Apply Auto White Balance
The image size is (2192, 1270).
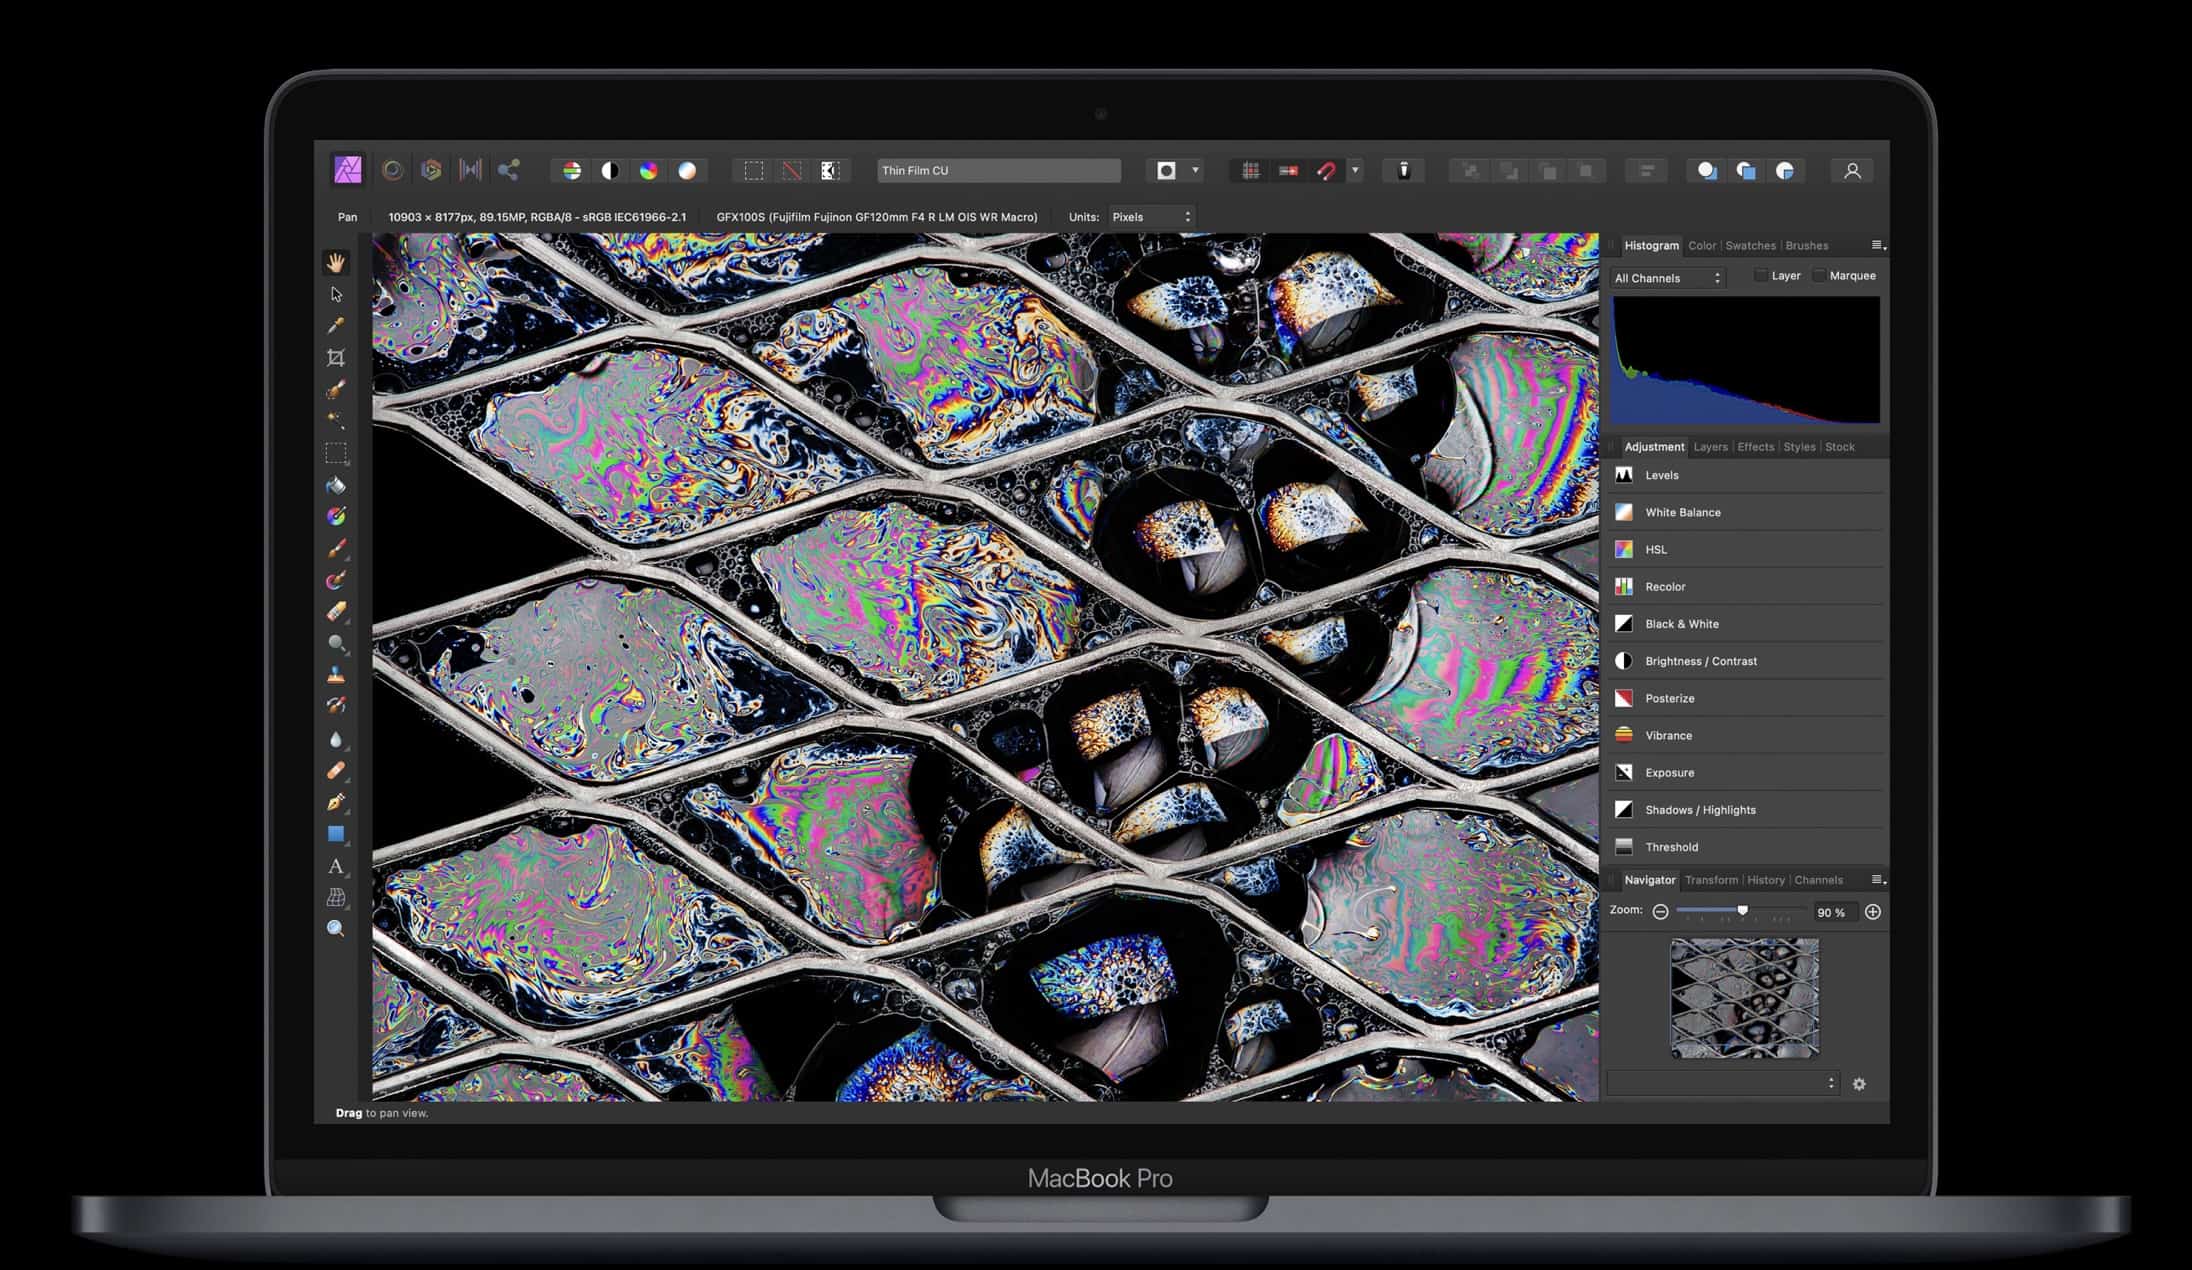point(687,171)
